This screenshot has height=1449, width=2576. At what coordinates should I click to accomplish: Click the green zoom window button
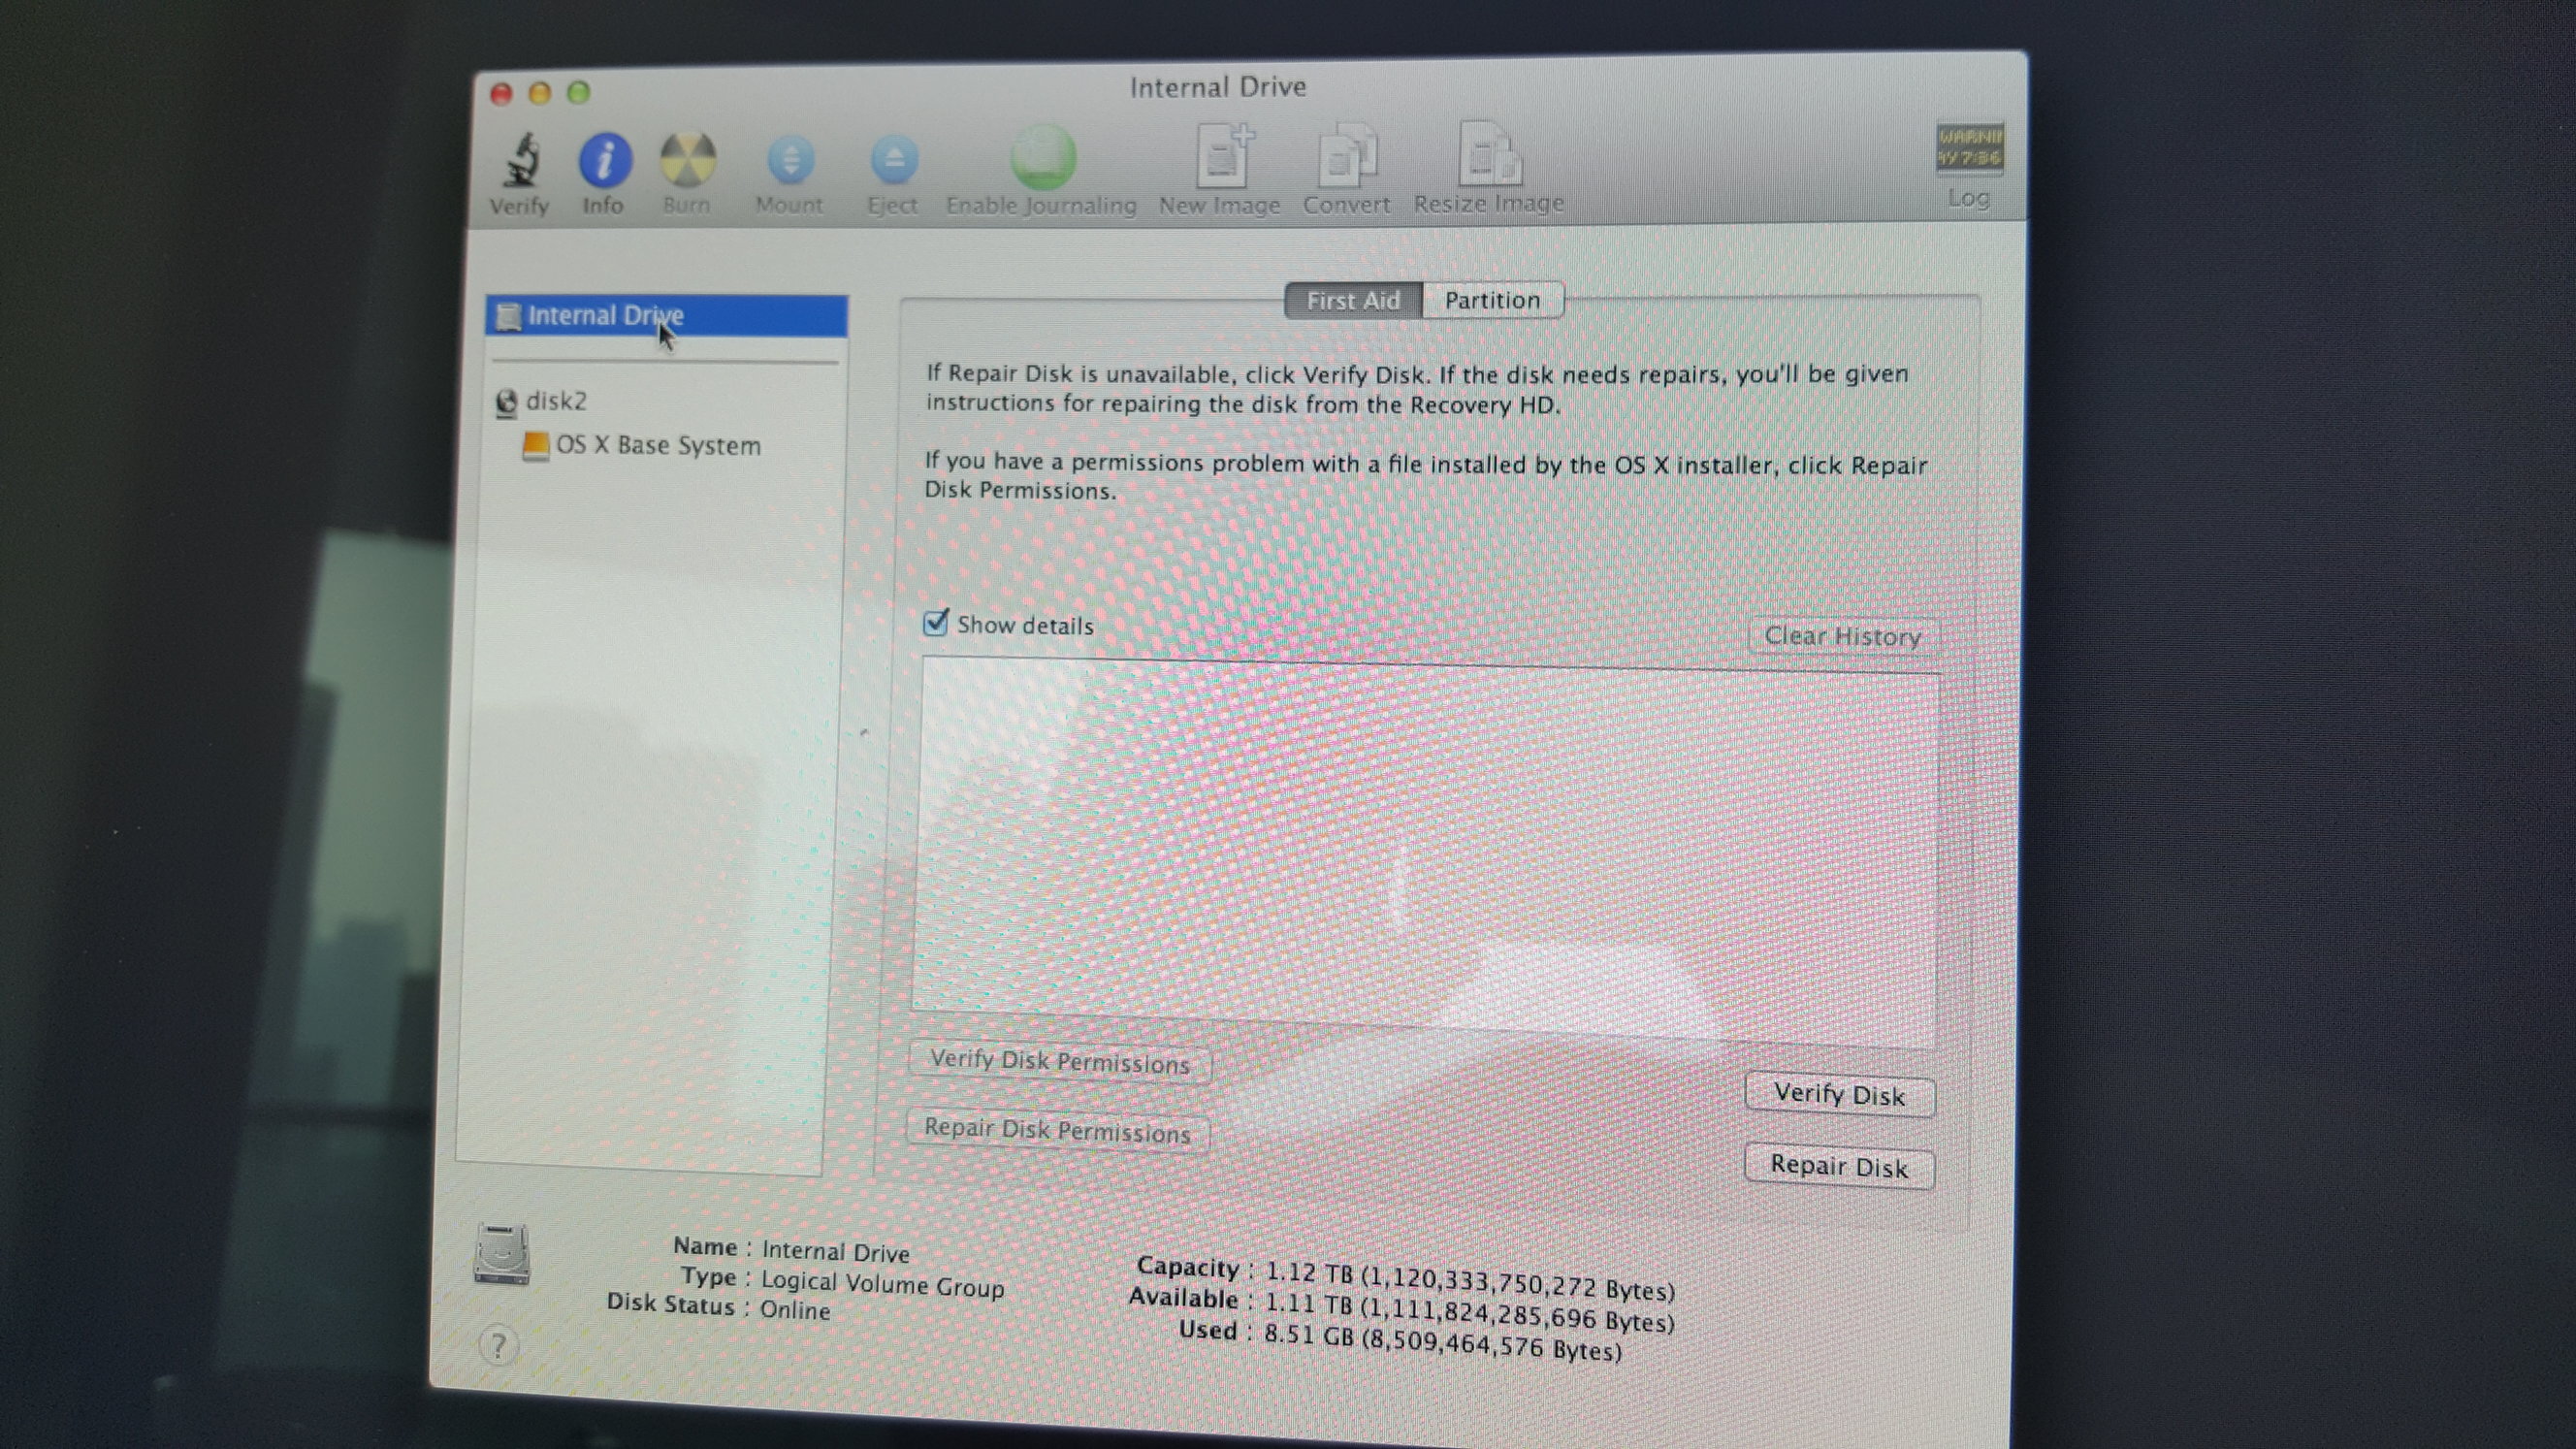[579, 92]
